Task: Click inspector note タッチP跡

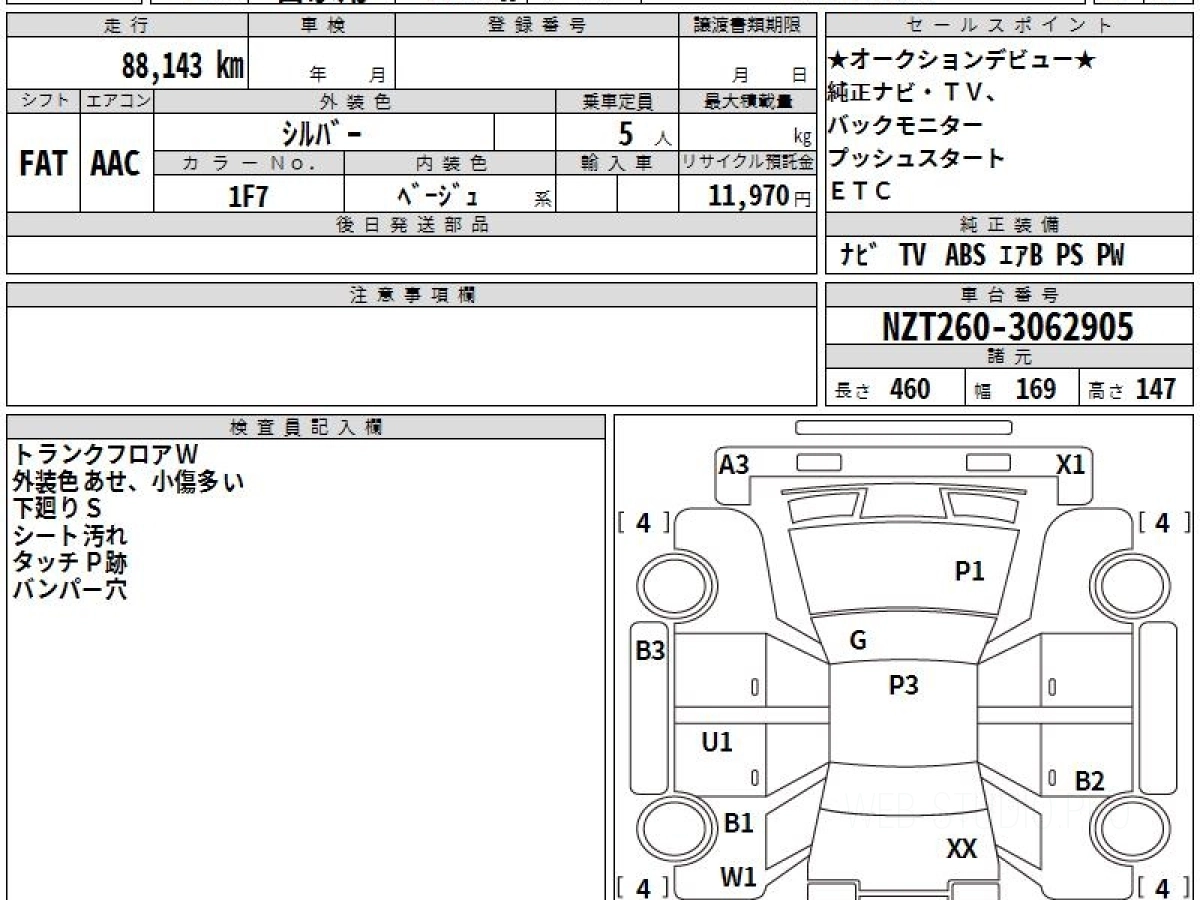Action: point(70,563)
